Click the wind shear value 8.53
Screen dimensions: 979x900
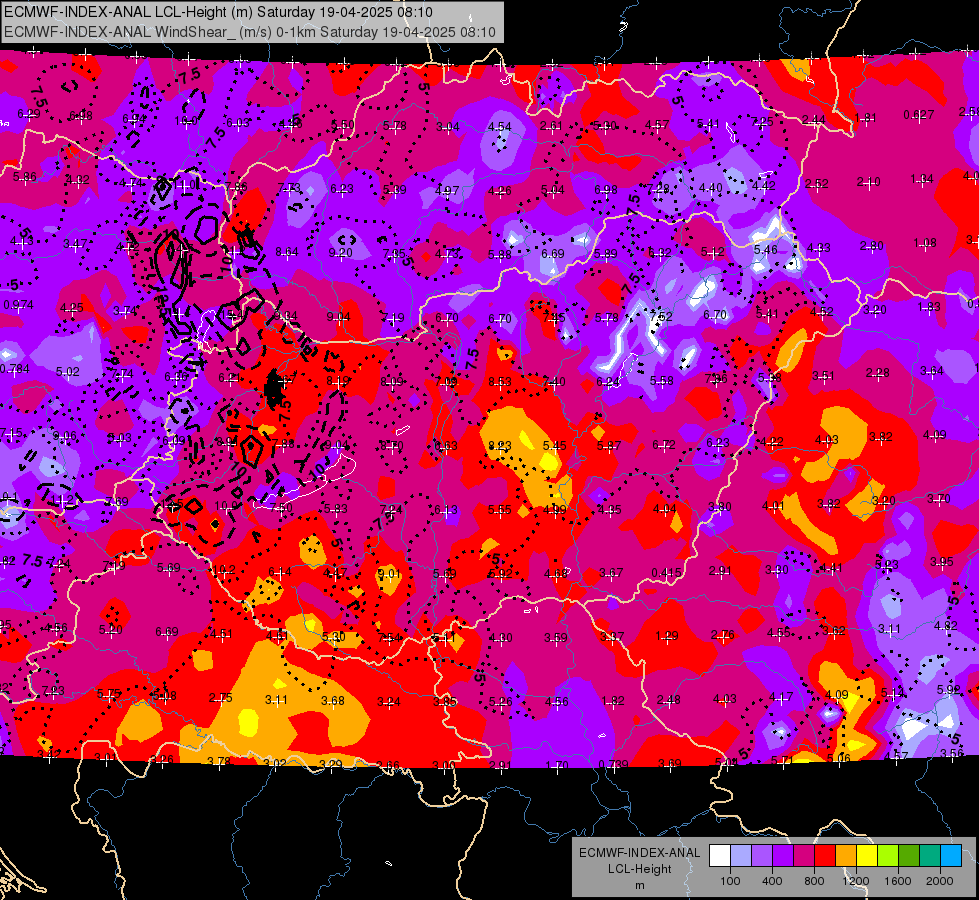point(500,382)
